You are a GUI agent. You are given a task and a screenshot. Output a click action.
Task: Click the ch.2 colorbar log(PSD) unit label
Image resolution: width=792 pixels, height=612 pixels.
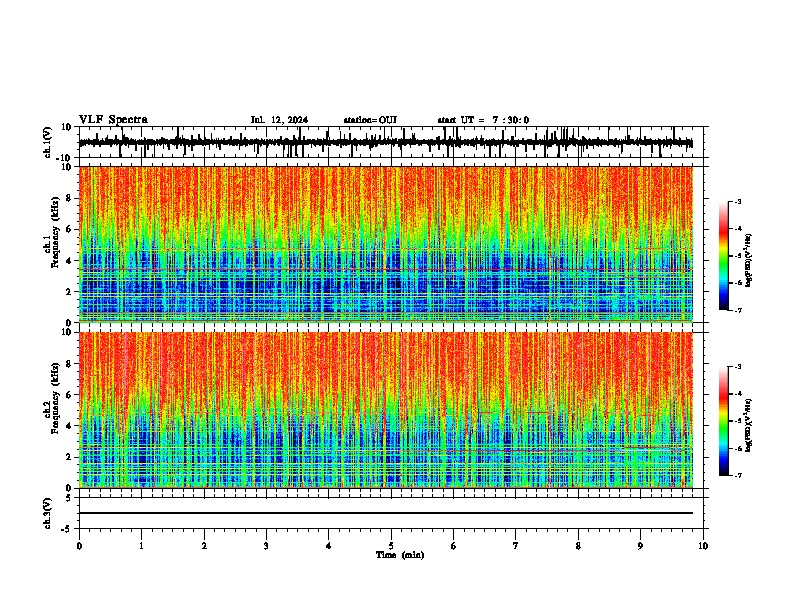coord(749,426)
